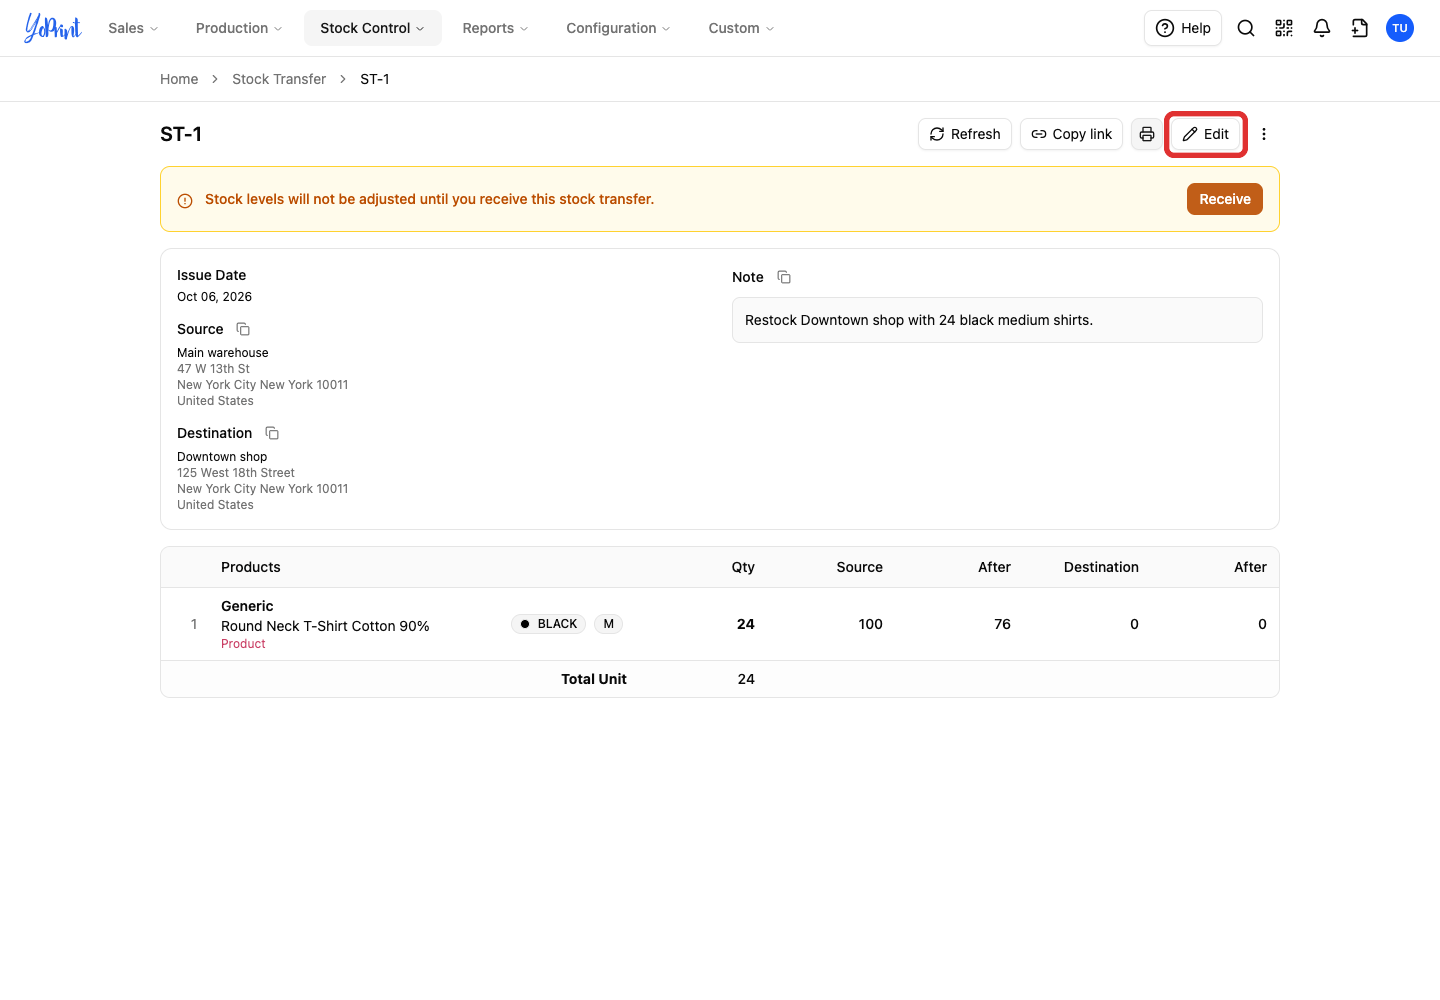Copy the Source address
Image resolution: width=1440 pixels, height=1000 pixels.
click(243, 329)
